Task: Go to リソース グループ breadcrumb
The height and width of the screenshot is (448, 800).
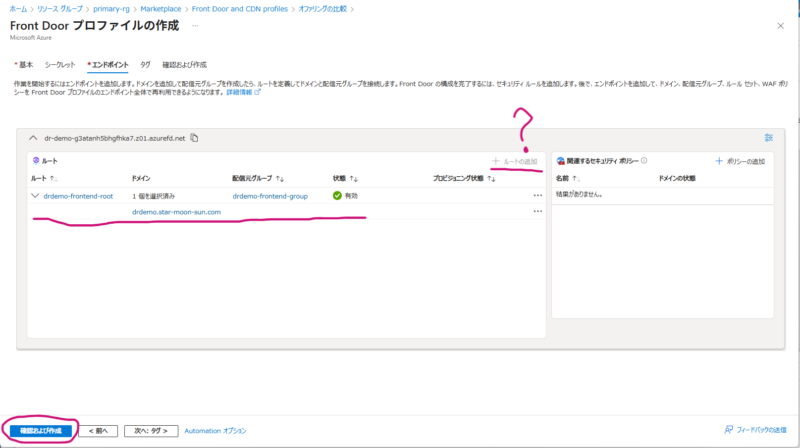Action: tap(60, 9)
